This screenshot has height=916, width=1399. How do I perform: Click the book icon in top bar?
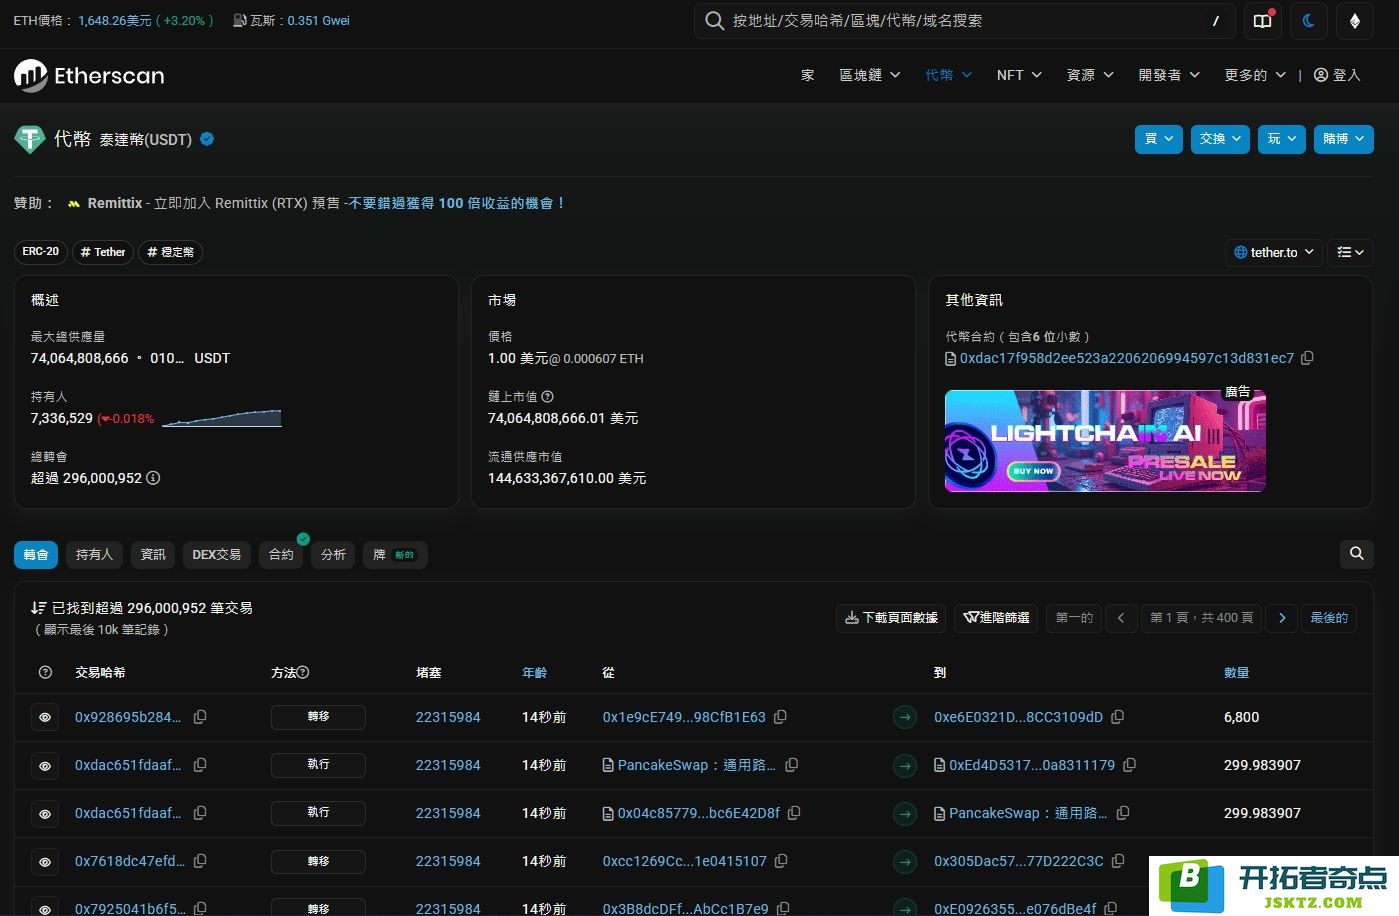(1263, 21)
